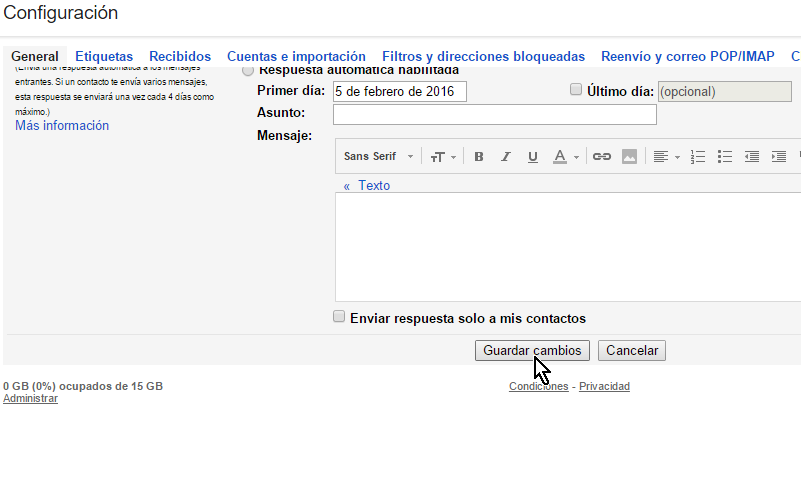Image resolution: width=801 pixels, height=494 pixels.
Task: Decrease indent of message text
Action: 751,157
